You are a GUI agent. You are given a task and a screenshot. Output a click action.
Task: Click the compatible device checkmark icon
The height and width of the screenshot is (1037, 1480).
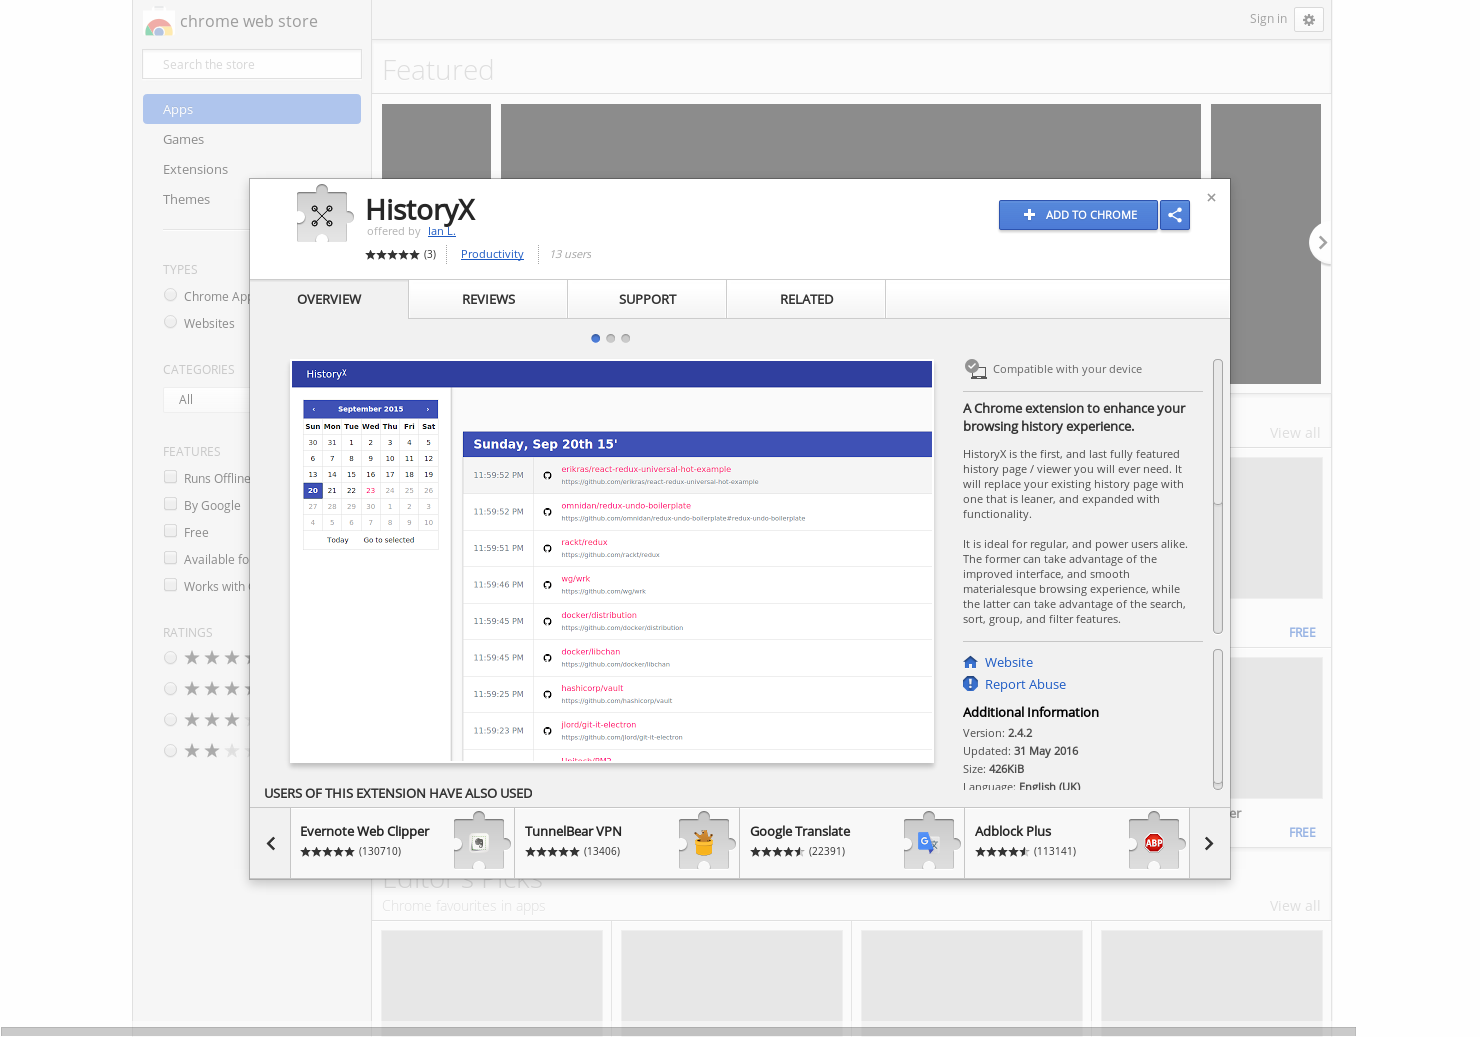(975, 369)
